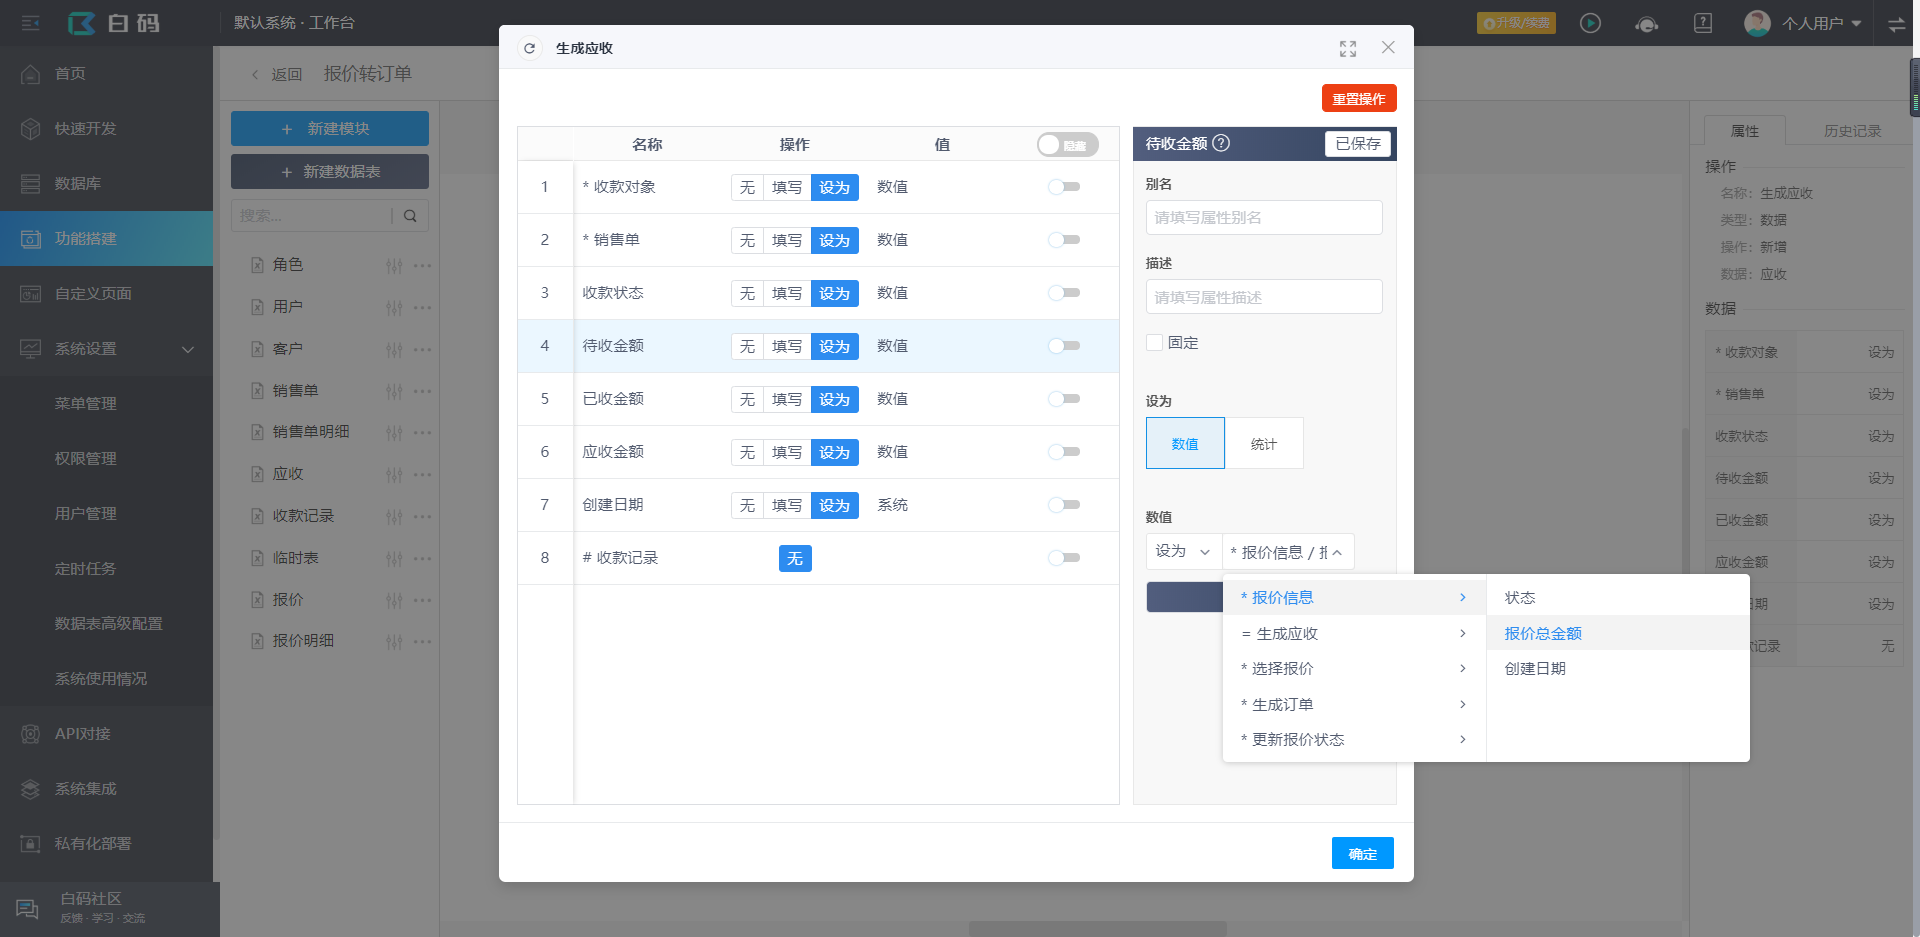The width and height of the screenshot is (1920, 937).
Task: Check the 固定 checkbox
Action: (1154, 343)
